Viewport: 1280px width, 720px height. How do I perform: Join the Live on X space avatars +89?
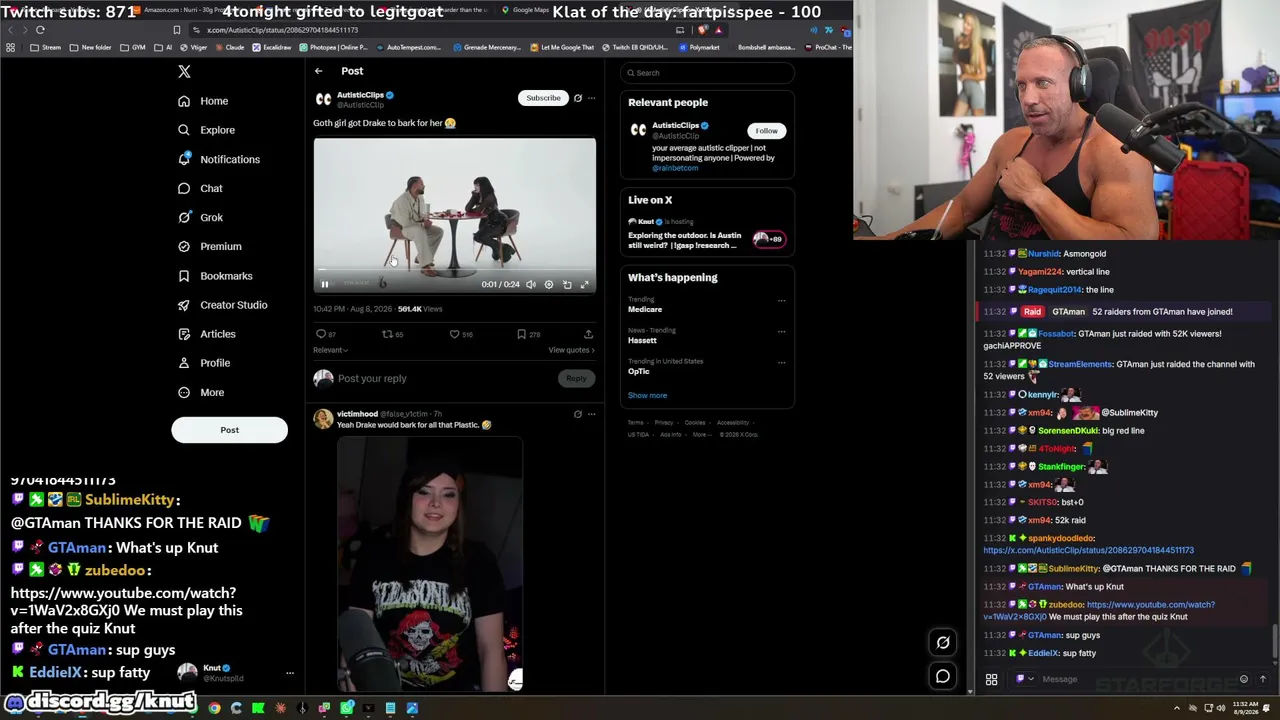tap(769, 239)
